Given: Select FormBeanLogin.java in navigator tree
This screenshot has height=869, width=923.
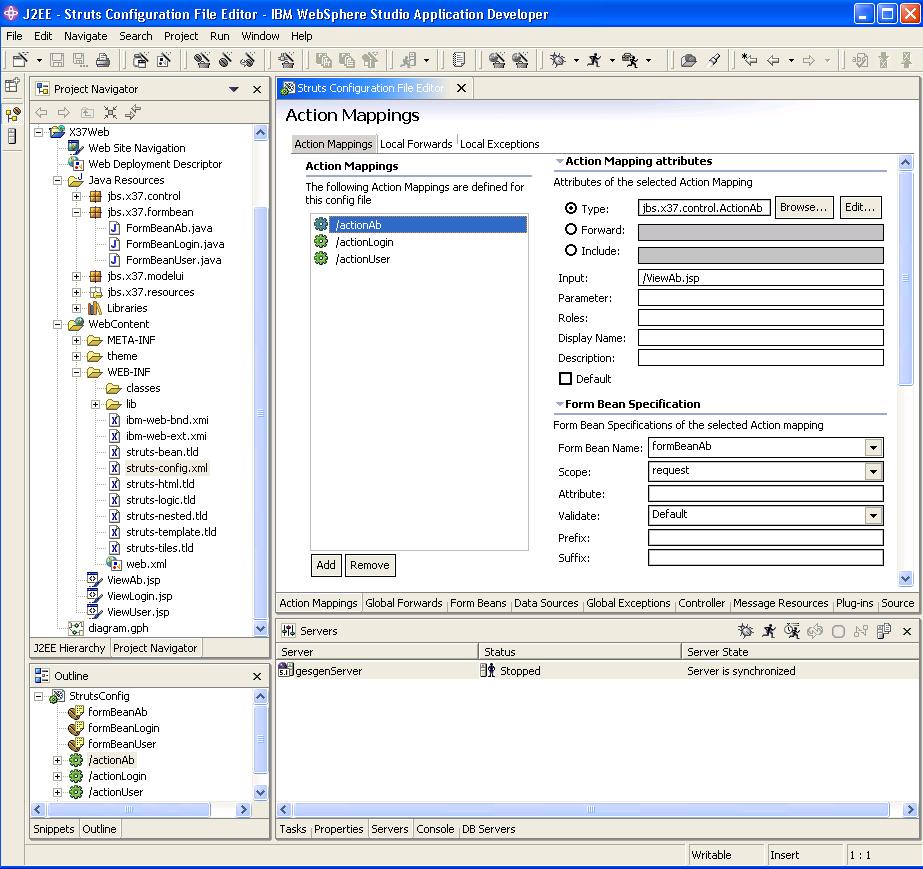Looking at the screenshot, I should 175,244.
